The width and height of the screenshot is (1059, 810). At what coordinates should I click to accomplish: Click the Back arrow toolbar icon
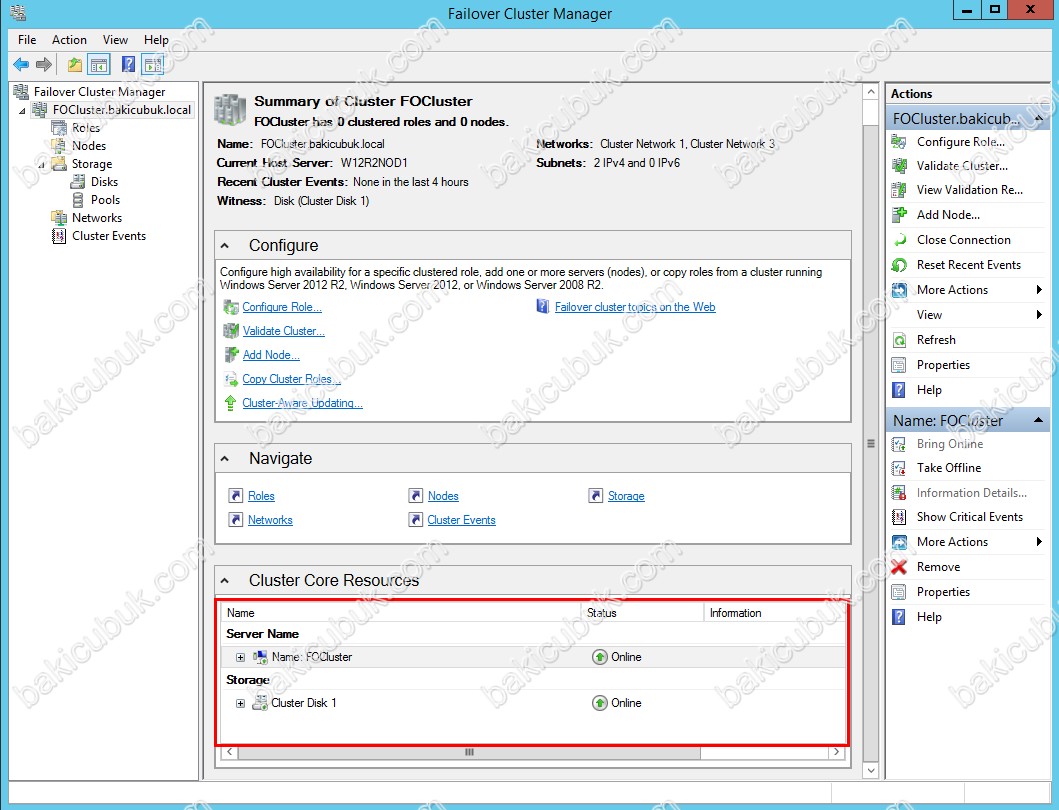pyautogui.click(x=21, y=65)
